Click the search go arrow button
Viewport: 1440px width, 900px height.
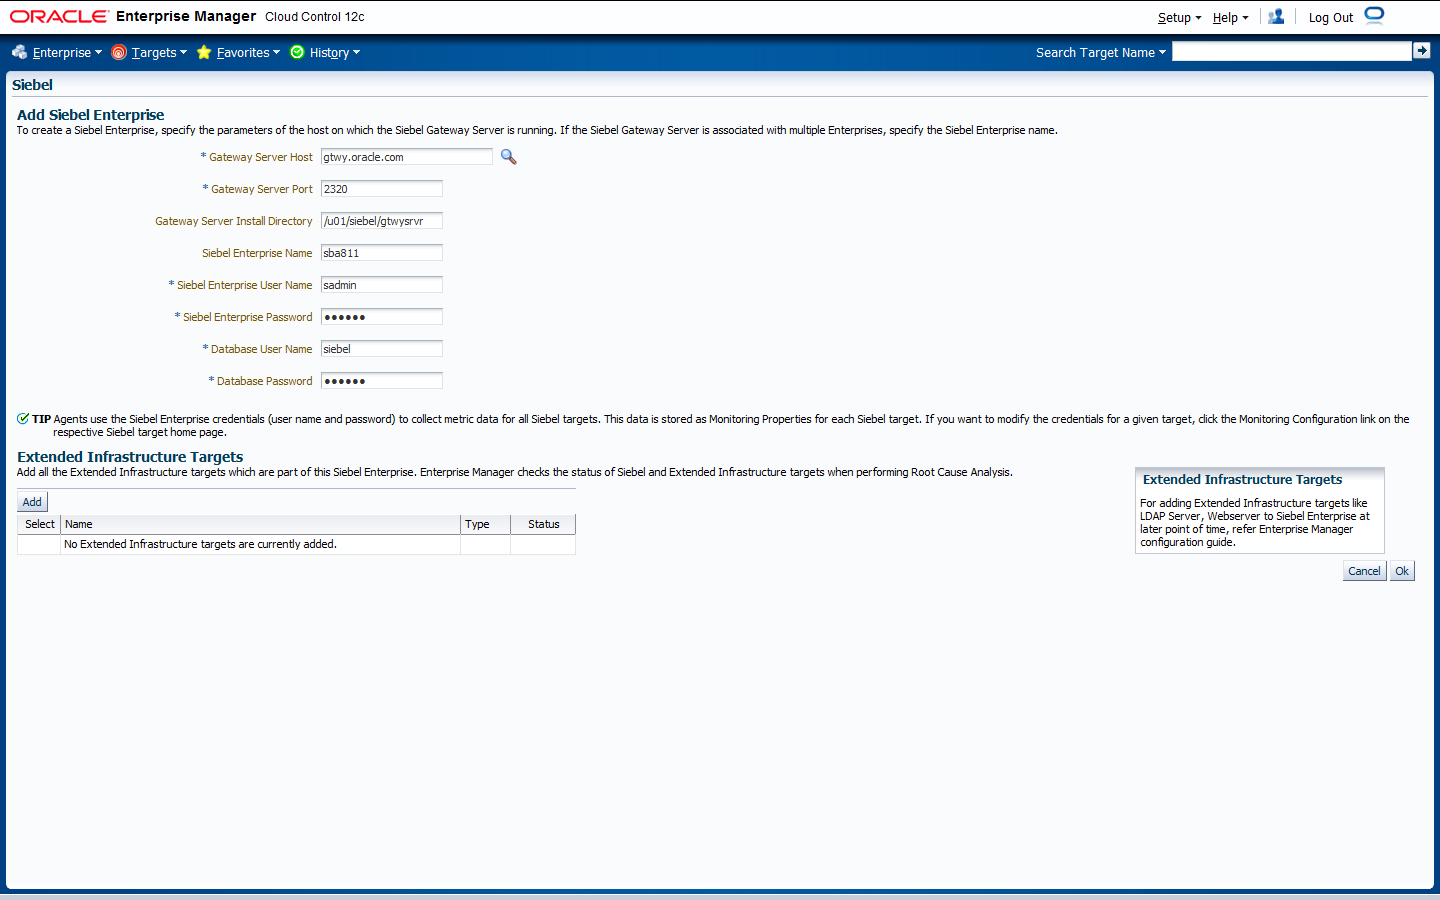1421,51
